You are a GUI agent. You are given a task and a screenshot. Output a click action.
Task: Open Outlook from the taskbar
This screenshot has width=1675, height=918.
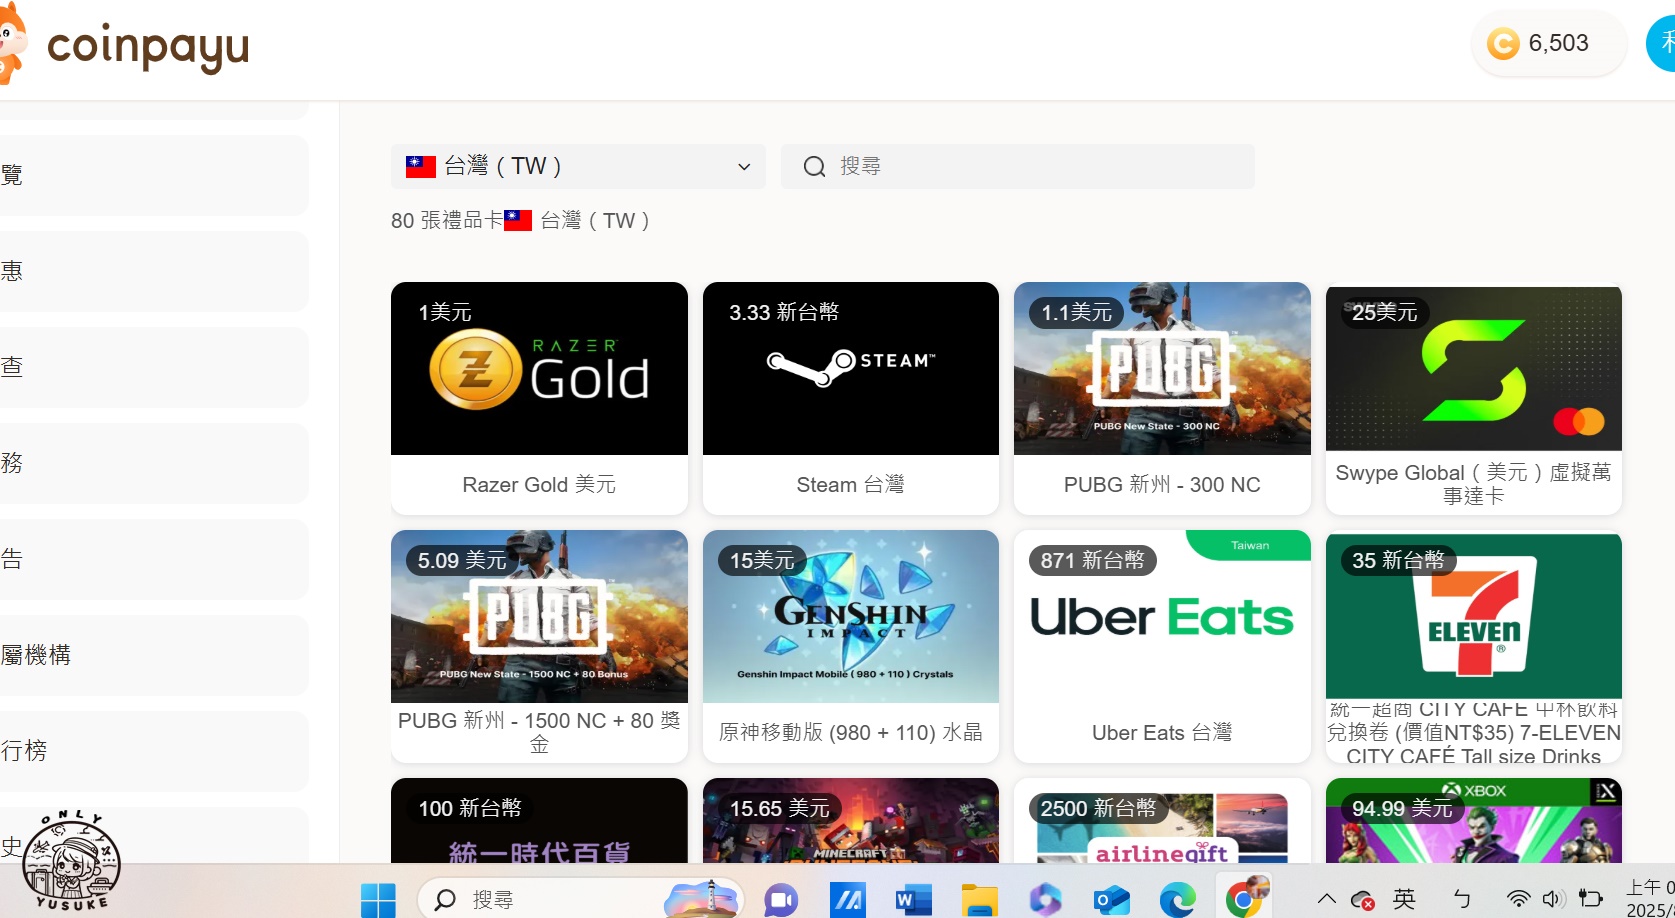1111,900
